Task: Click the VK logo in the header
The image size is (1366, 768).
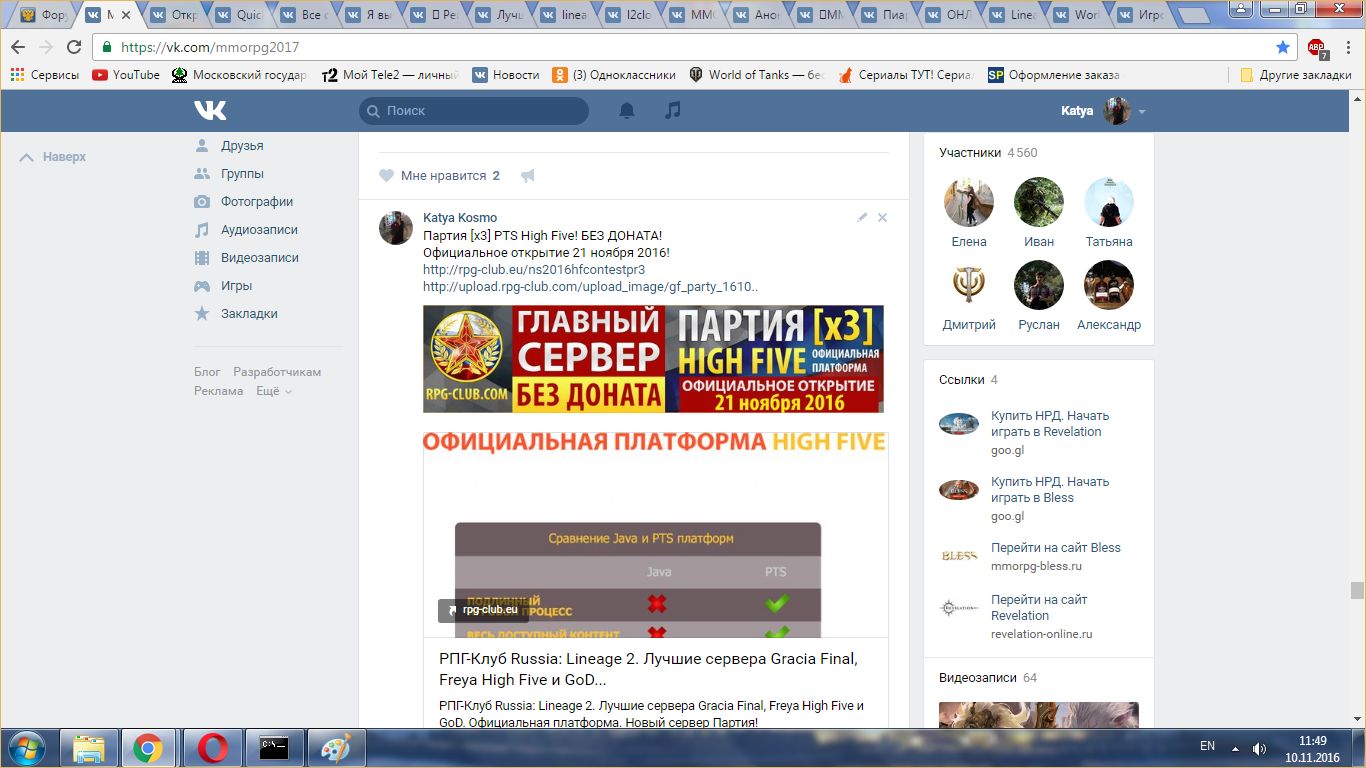Action: [x=210, y=110]
